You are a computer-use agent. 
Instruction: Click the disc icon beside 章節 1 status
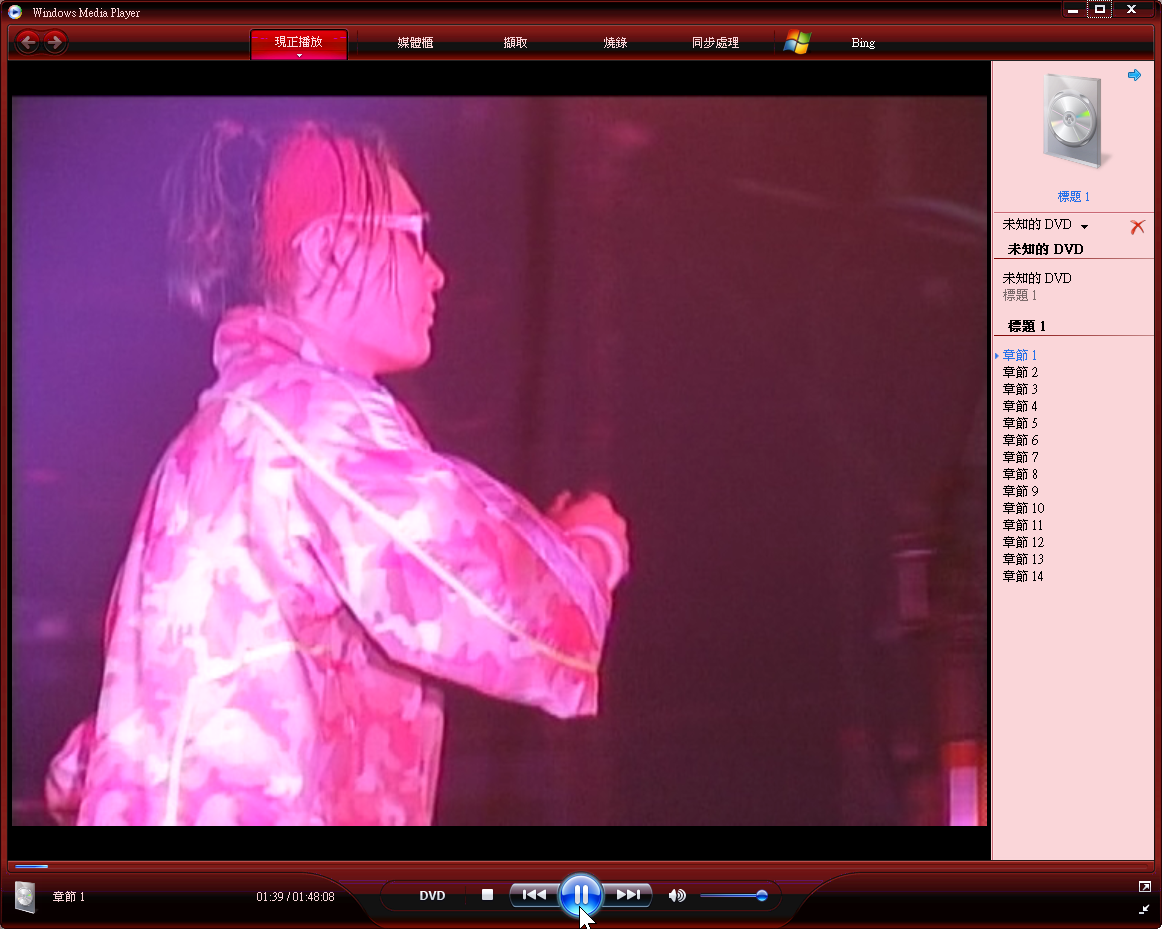click(x=25, y=896)
